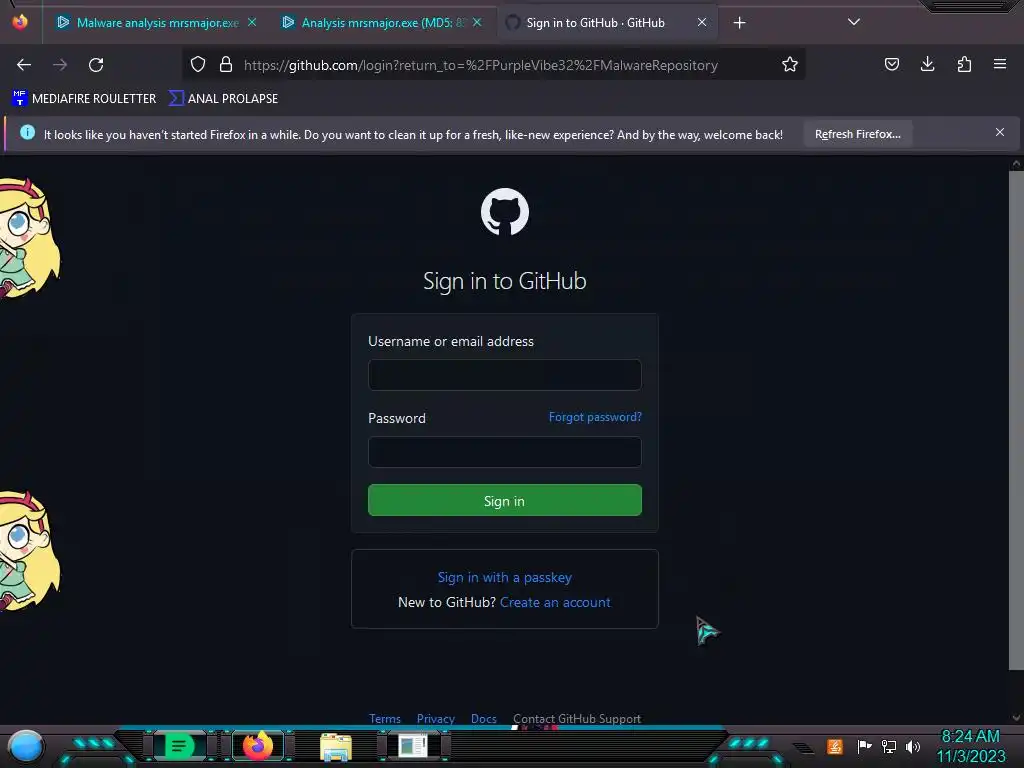Choose Sign in with a passkey
This screenshot has height=768, width=1024.
504,577
